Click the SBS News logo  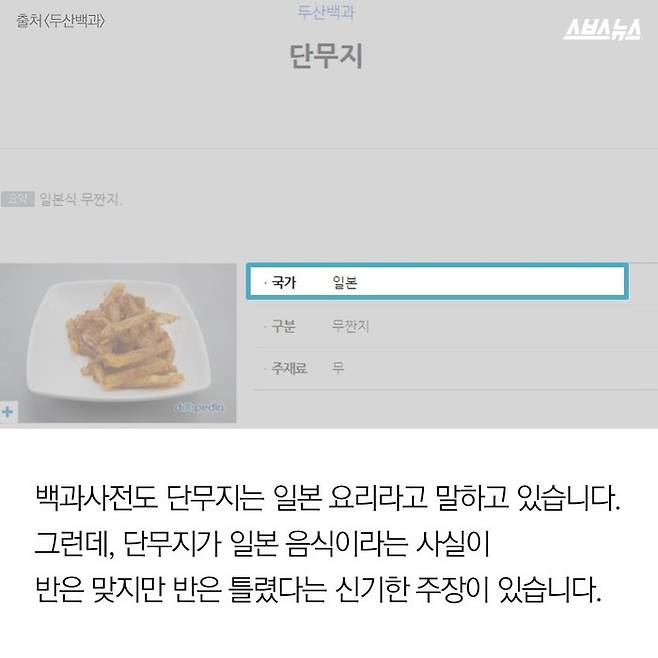602,29
